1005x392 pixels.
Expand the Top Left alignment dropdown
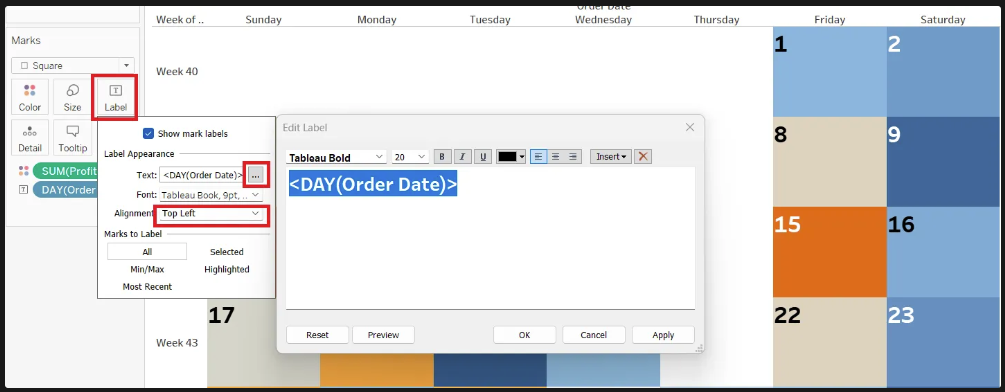click(211, 213)
